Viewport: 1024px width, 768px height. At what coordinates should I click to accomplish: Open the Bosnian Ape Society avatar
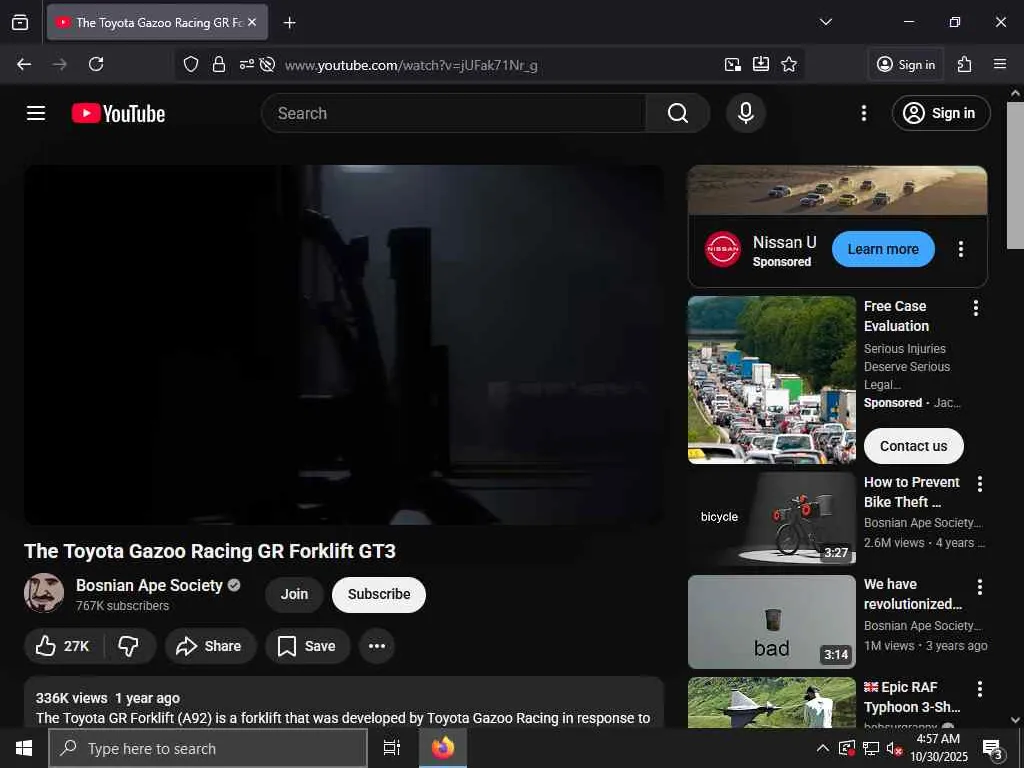[x=44, y=593]
